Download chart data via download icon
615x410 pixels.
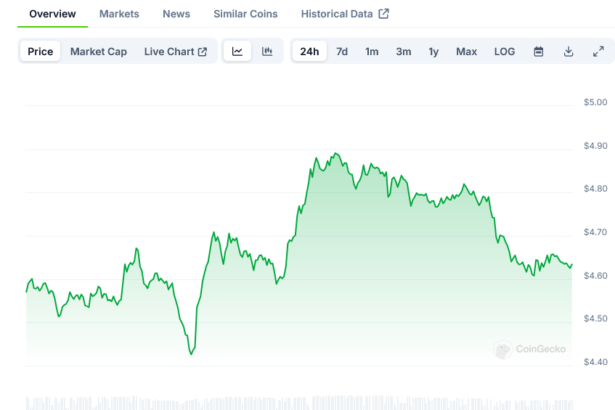(x=568, y=51)
